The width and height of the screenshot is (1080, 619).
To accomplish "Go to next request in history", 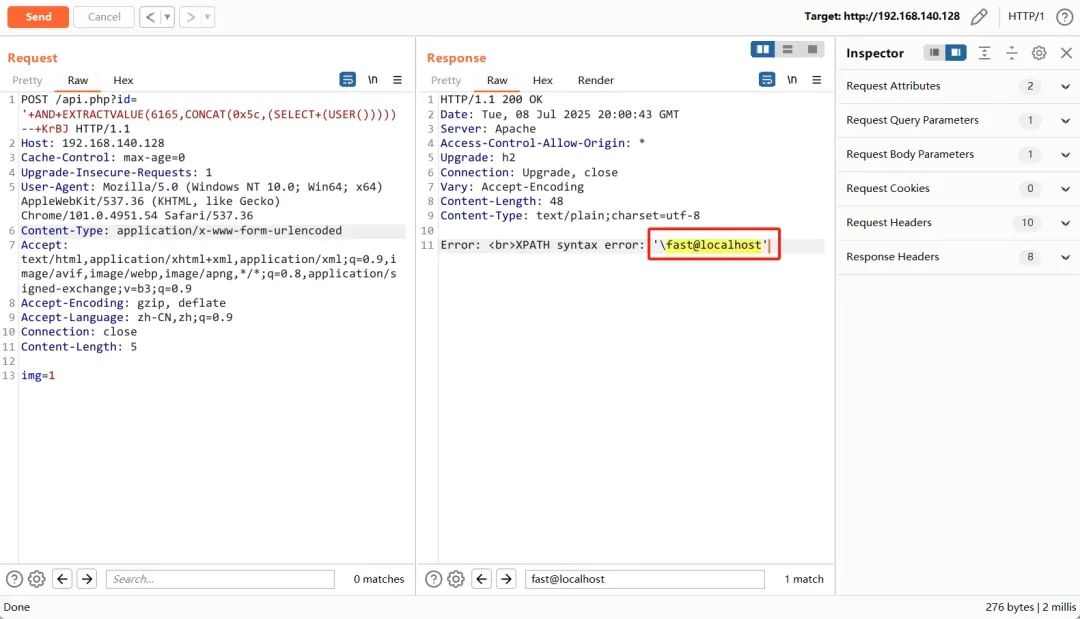I will coord(191,17).
